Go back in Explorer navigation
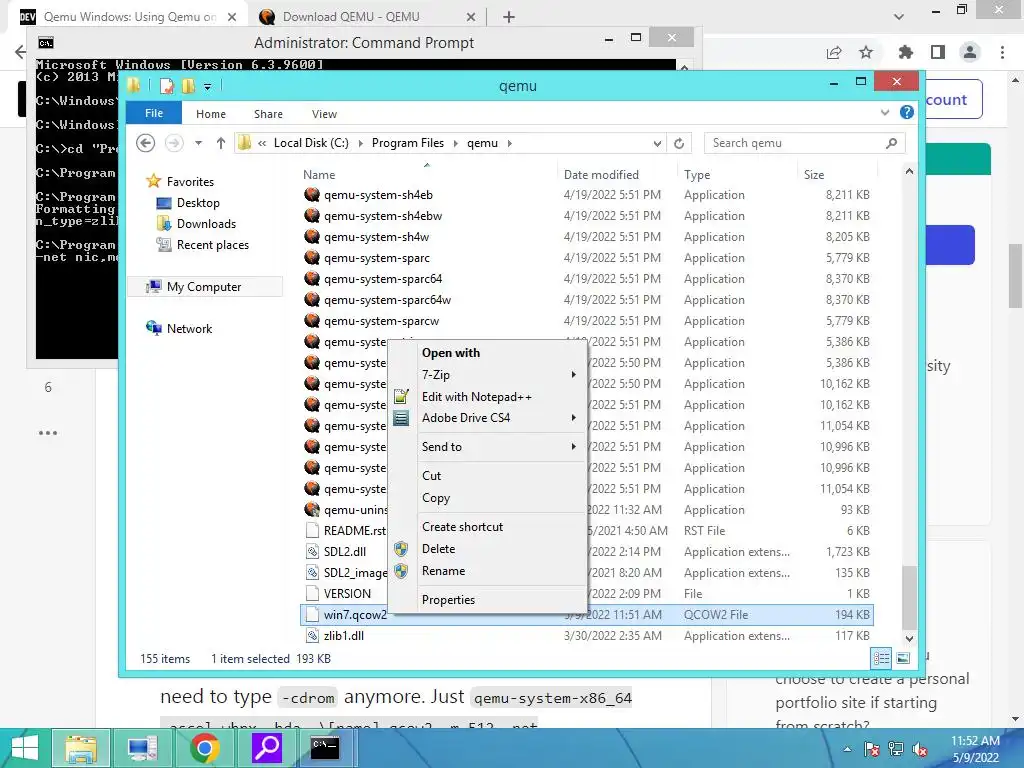This screenshot has width=1024, height=768. [x=146, y=143]
